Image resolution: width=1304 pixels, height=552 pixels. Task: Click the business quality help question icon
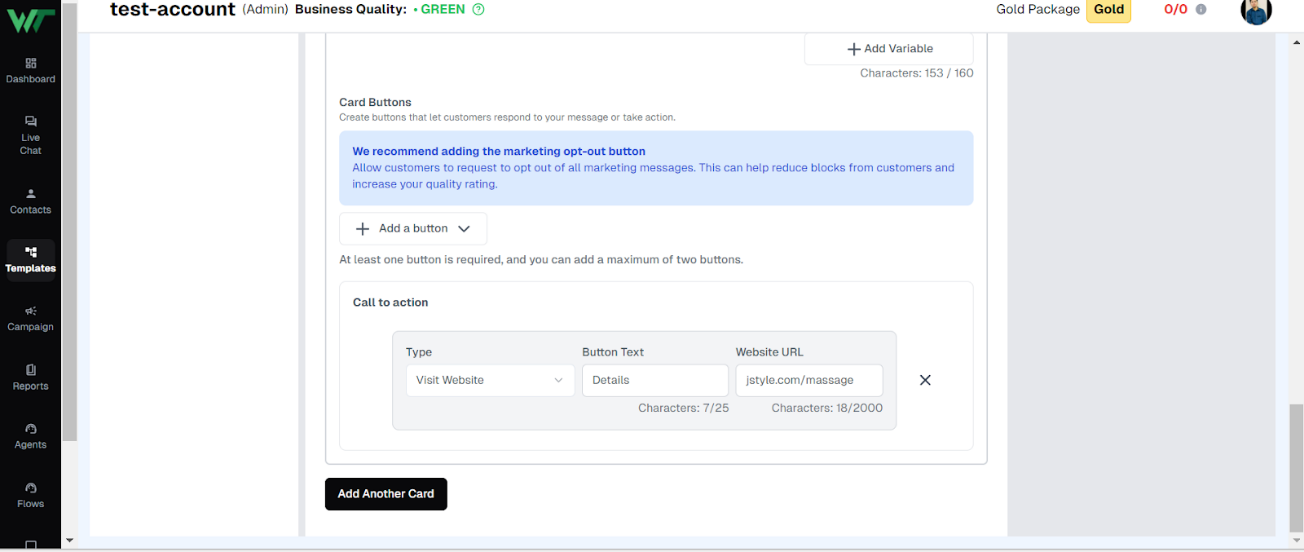pos(478,9)
